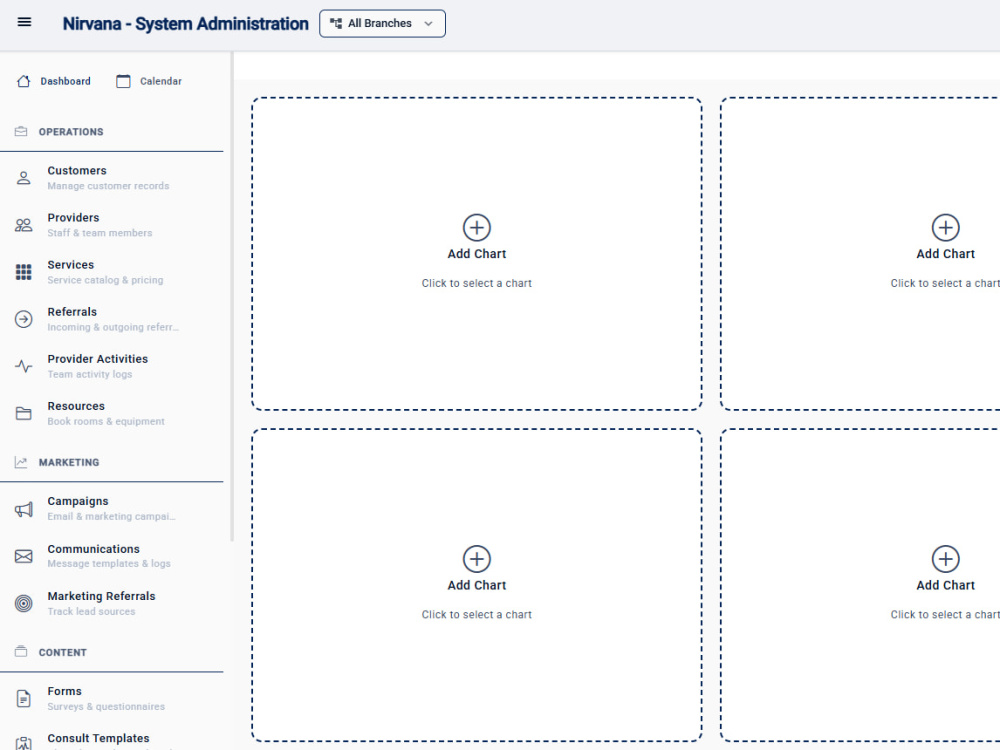Click 'Click to select a chart' in top-left card
Screen dimensions: 1000x750
[476, 283]
